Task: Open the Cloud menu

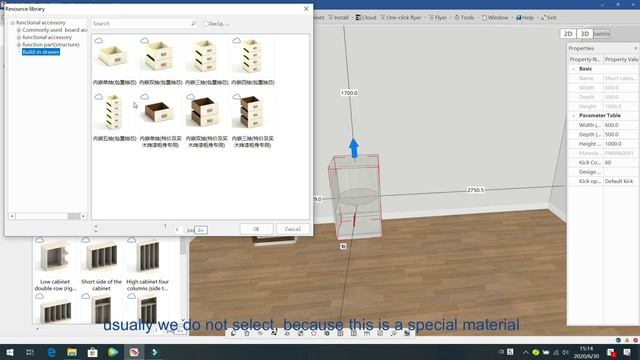Action: click(366, 18)
